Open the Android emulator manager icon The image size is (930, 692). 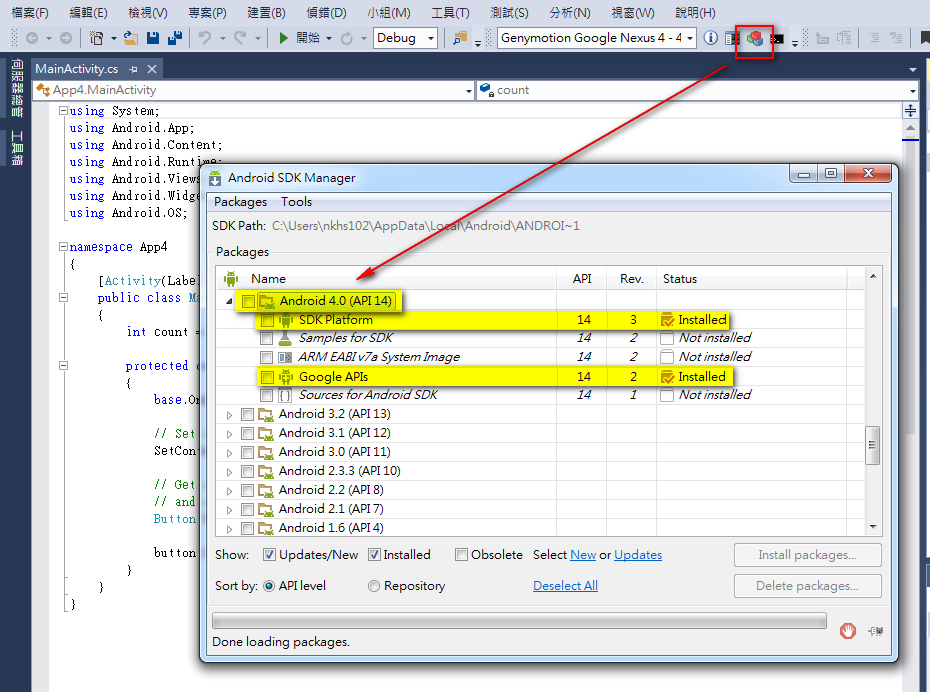[x=732, y=39]
